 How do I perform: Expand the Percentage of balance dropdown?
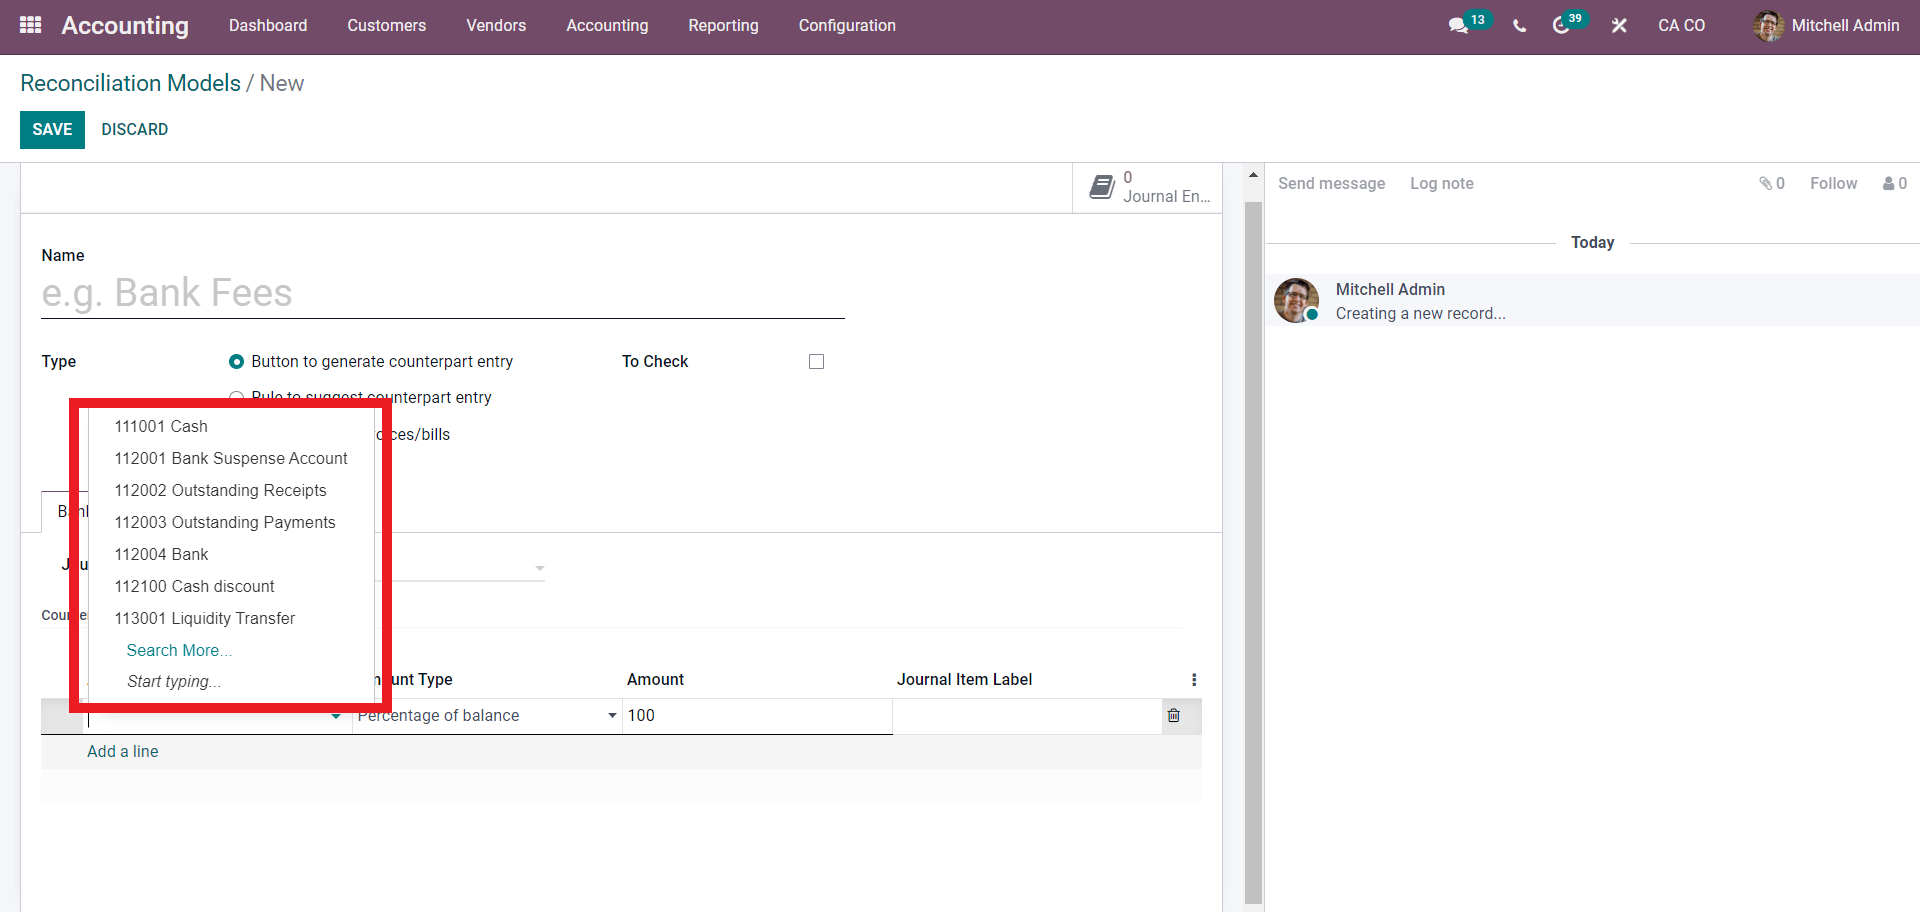[612, 716]
